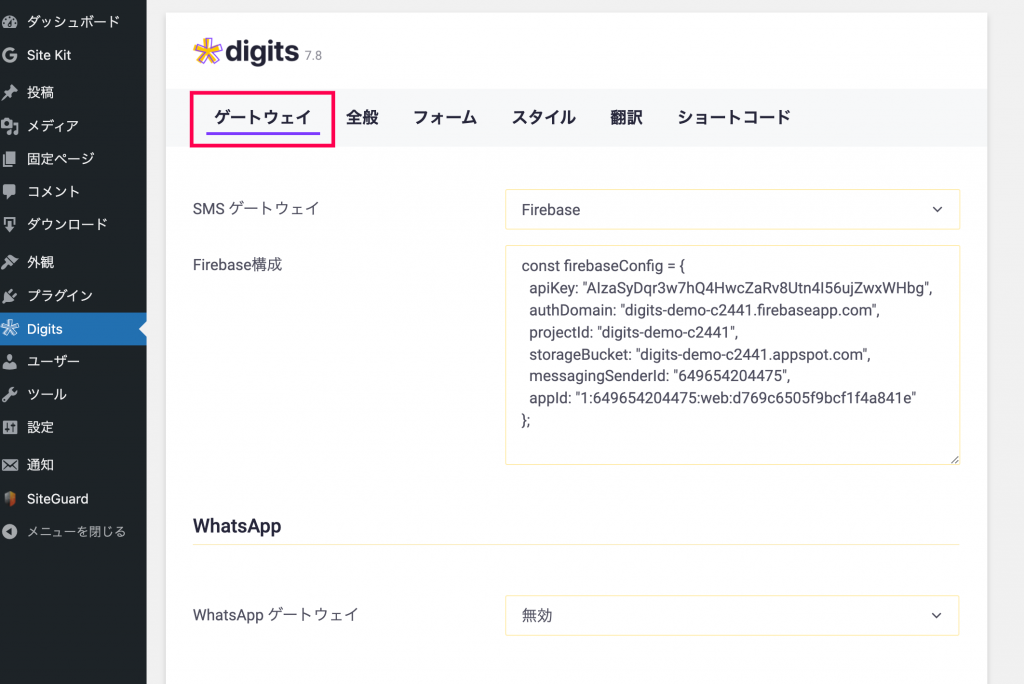Click the projectId line in config
This screenshot has width=1024, height=684.
[x=633, y=333]
